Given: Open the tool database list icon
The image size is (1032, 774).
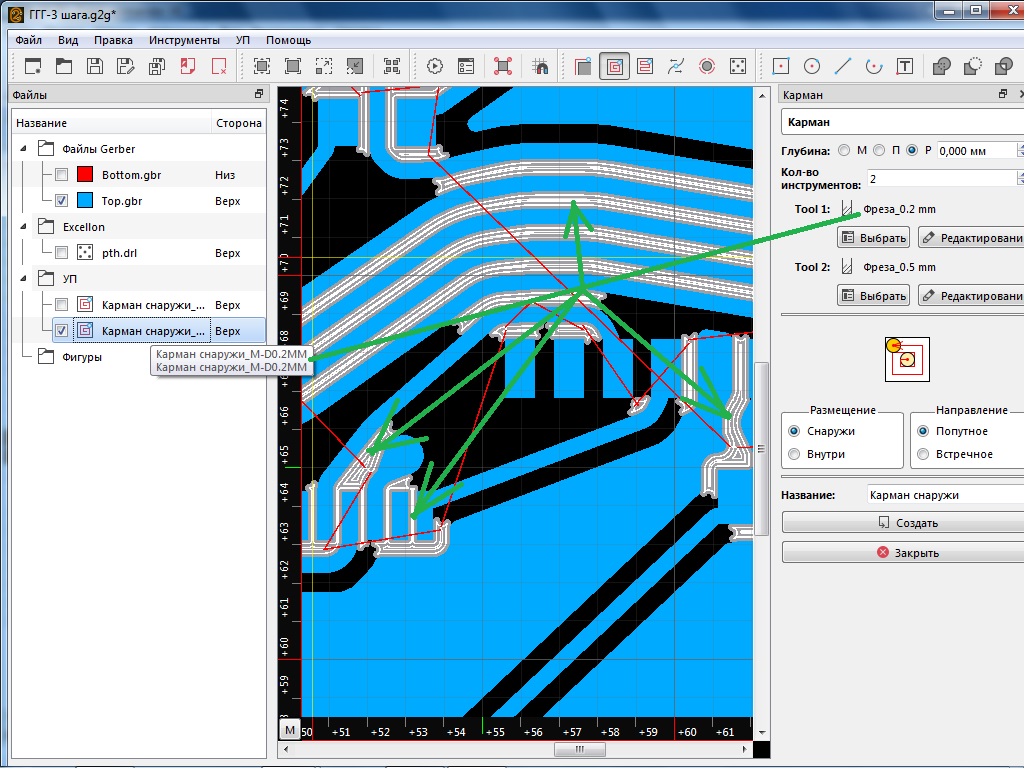Looking at the screenshot, I should point(465,66).
